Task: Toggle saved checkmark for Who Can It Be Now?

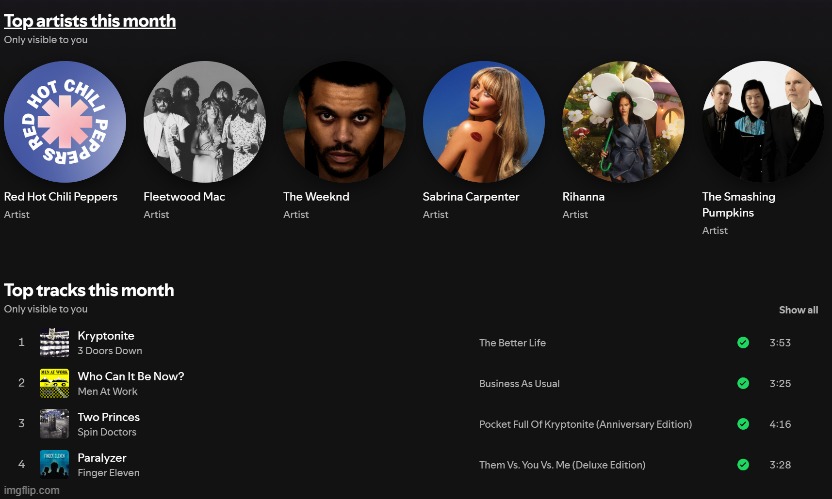Action: 743,383
